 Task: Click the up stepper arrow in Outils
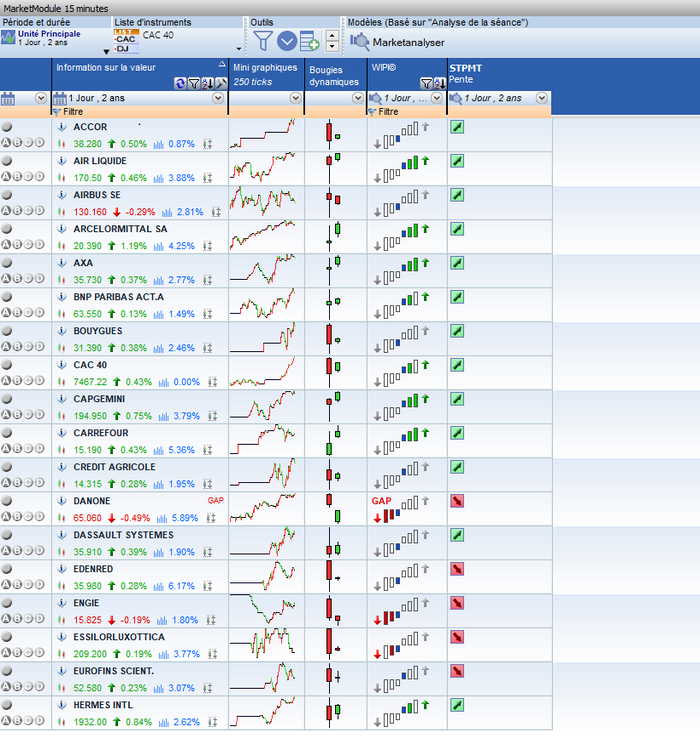click(x=332, y=35)
